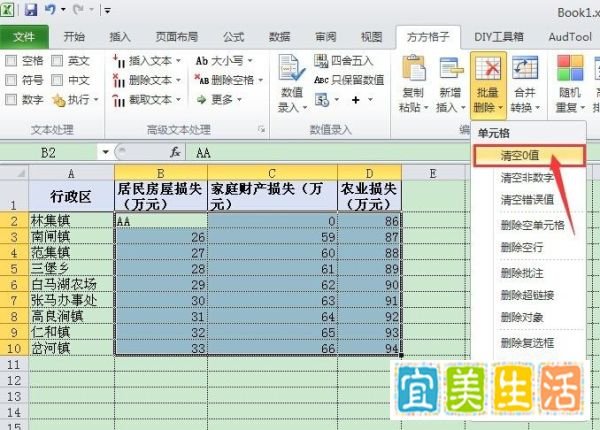Choose 清空0值 from the menu
Image resolution: width=600 pixels, height=430 pixels.
(x=529, y=156)
